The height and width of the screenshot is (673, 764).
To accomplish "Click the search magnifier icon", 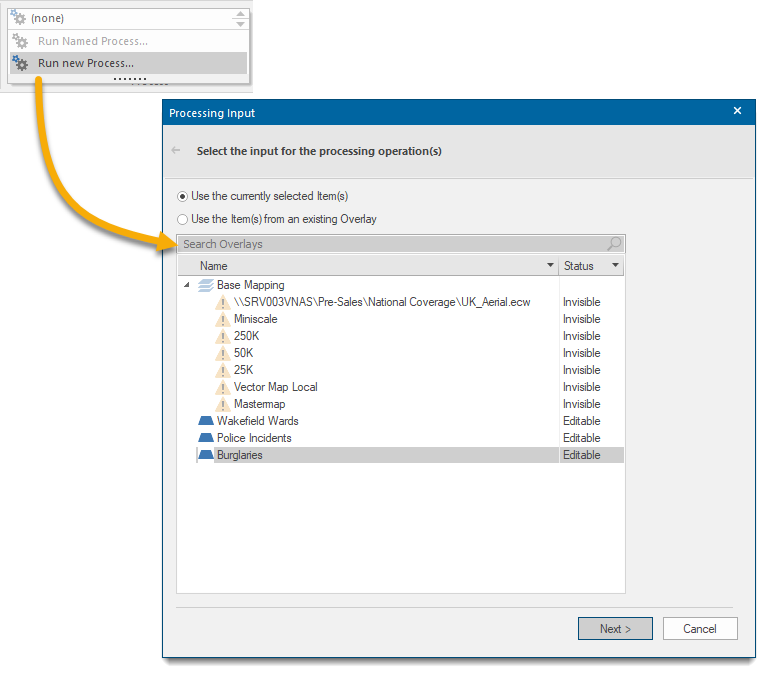I will pos(614,244).
